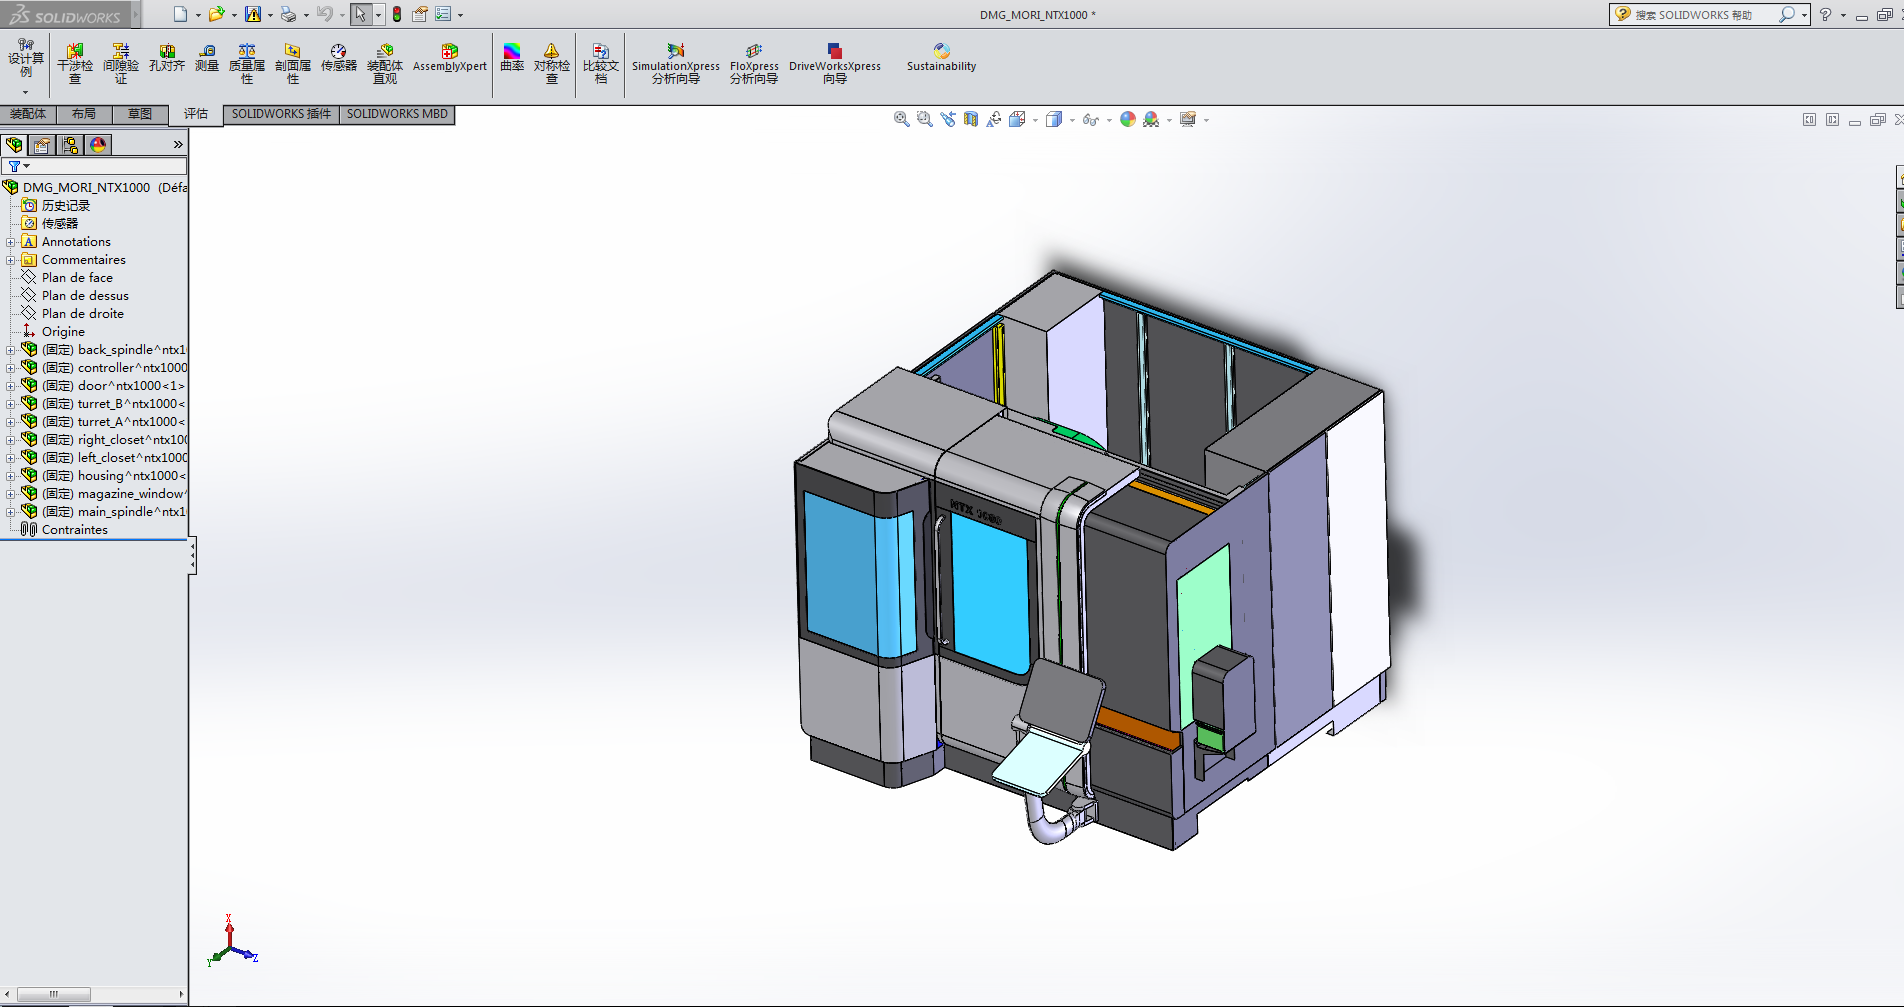Open the Hide/Show Items glasses dropdown
1904x1007 pixels.
click(1091, 120)
